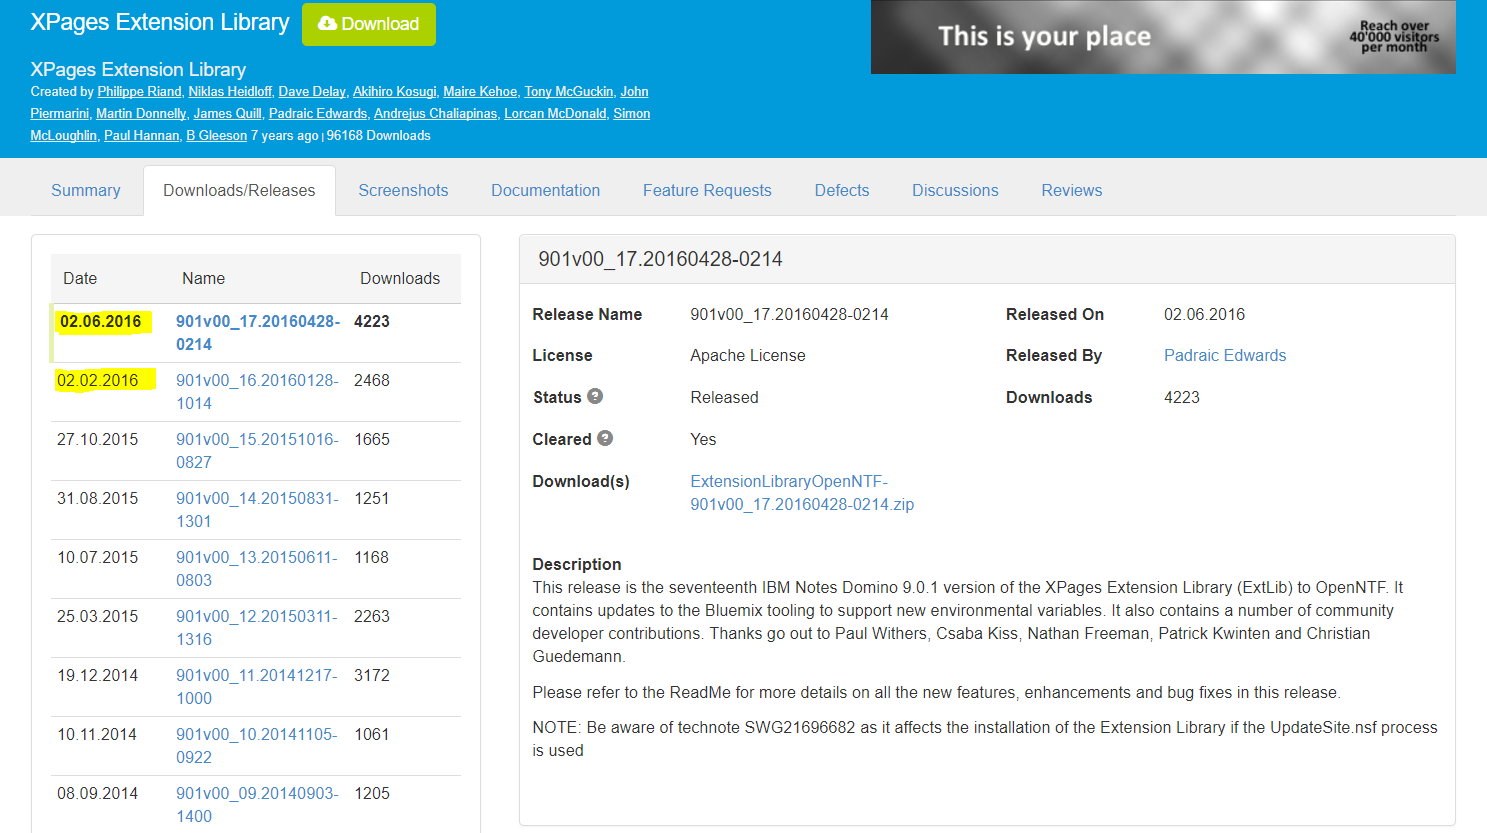This screenshot has width=1487, height=833.
Task: Click the XPages Extension Library page title
Action: point(160,22)
